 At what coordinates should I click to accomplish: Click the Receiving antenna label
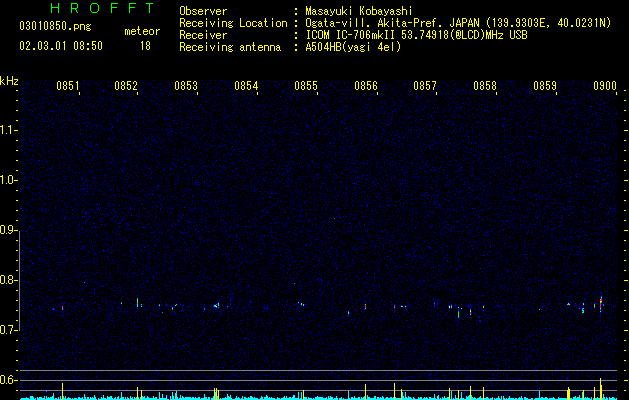(x=230, y=47)
